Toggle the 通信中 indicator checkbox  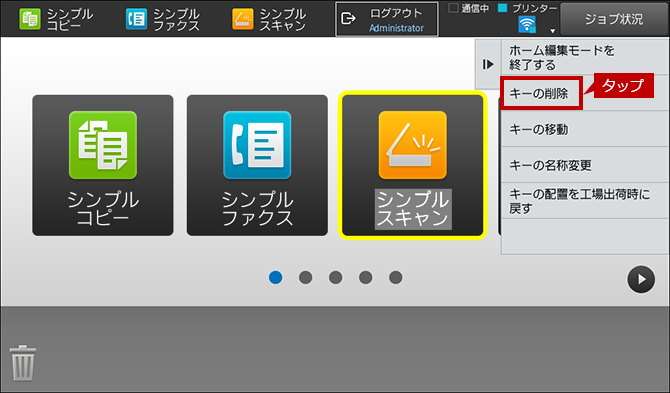(453, 8)
